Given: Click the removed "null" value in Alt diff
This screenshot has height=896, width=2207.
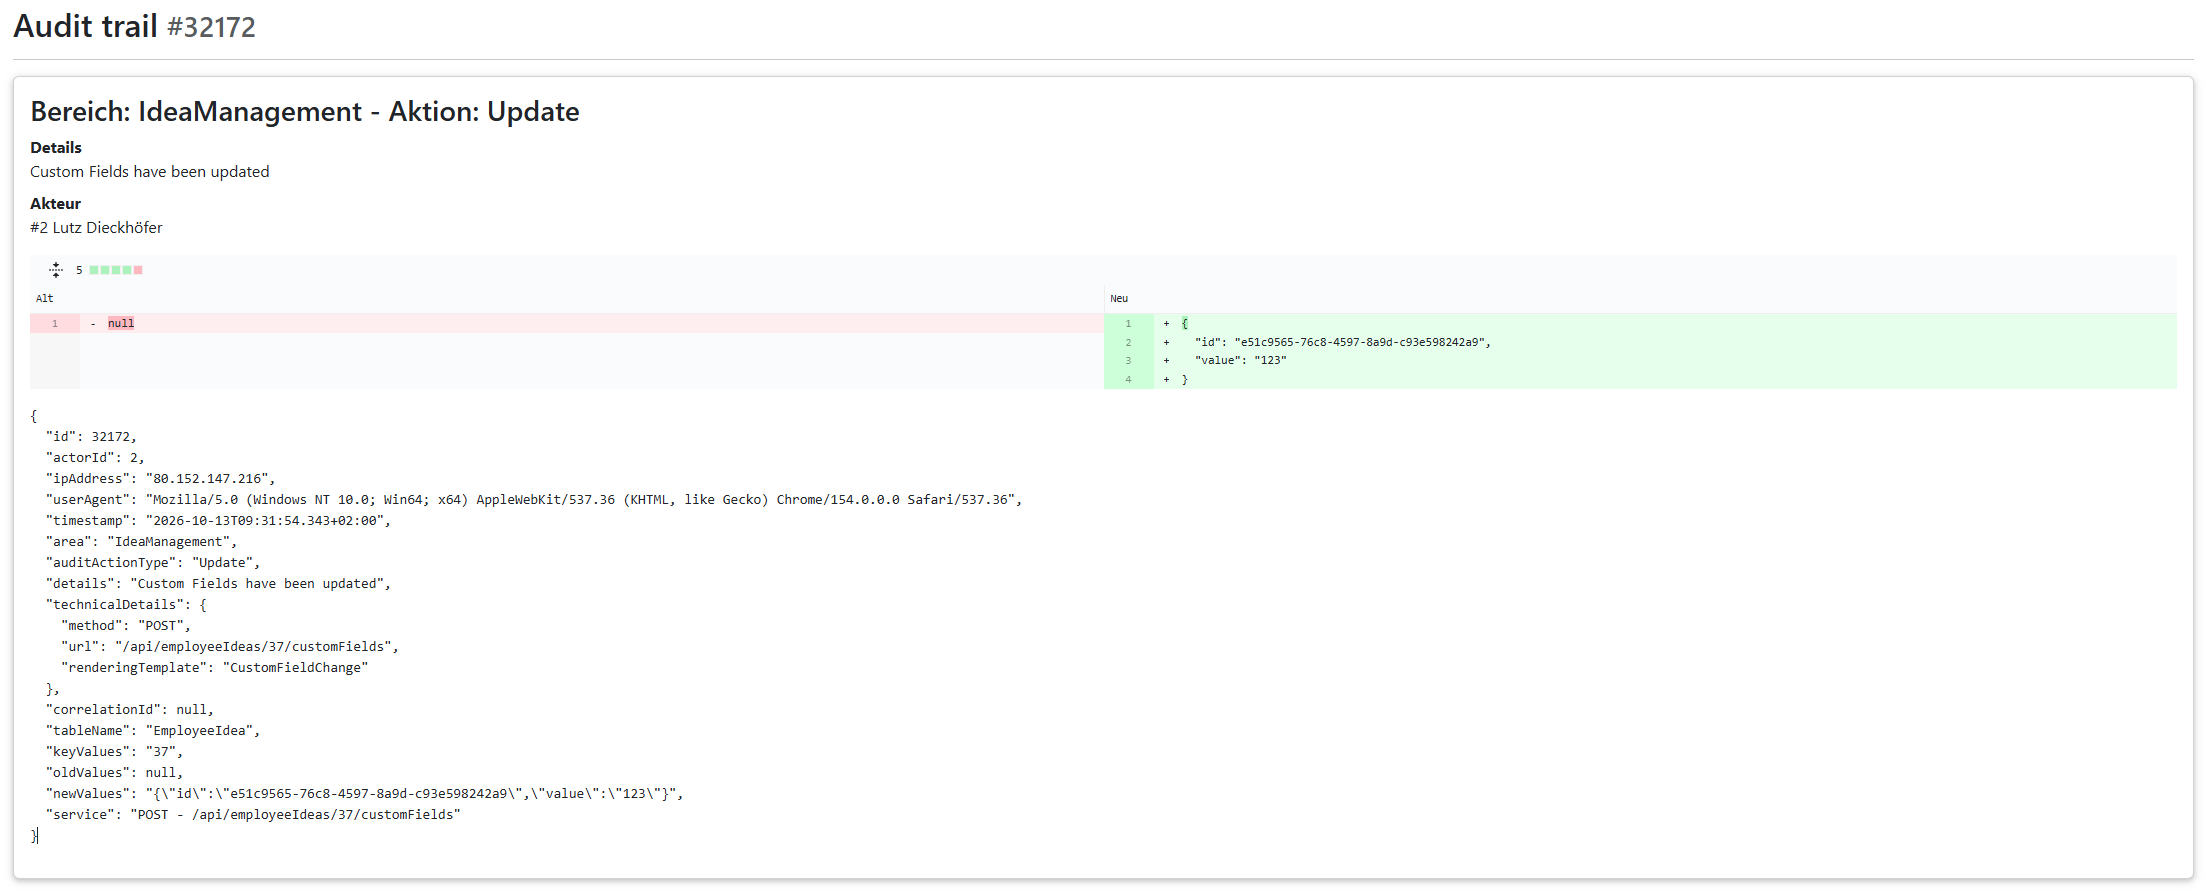Looking at the screenshot, I should [x=121, y=323].
